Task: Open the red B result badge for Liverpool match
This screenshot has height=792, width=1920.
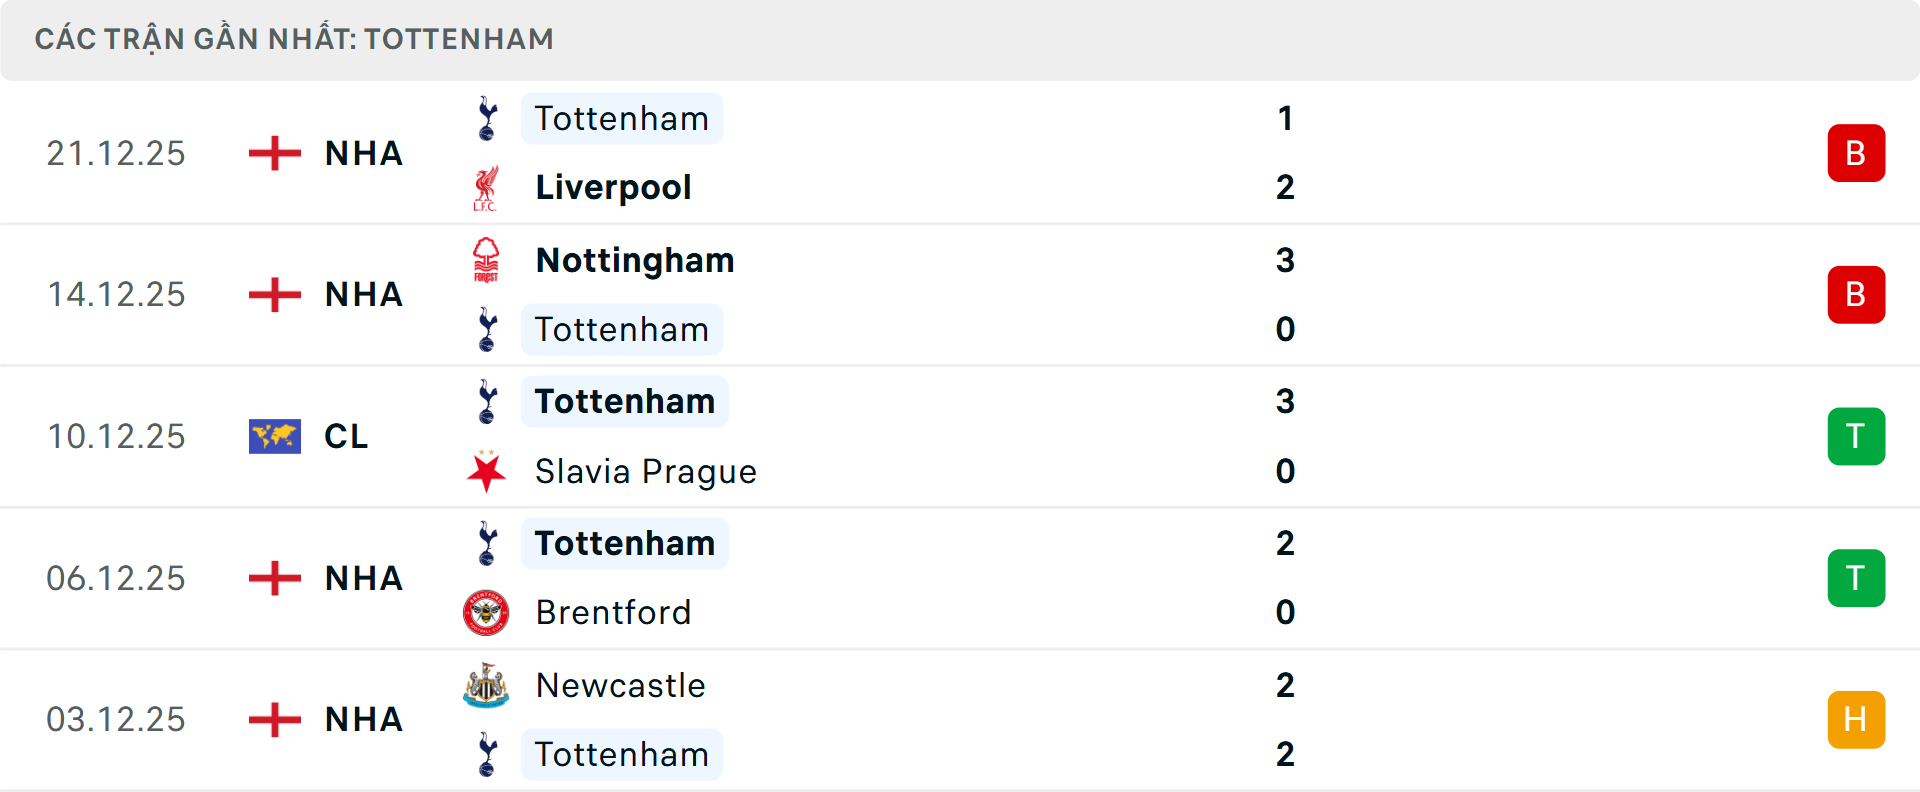Action: (1856, 153)
